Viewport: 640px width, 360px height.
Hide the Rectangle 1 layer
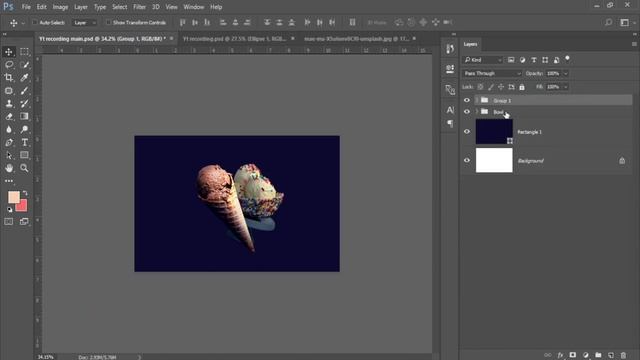[x=467, y=131]
